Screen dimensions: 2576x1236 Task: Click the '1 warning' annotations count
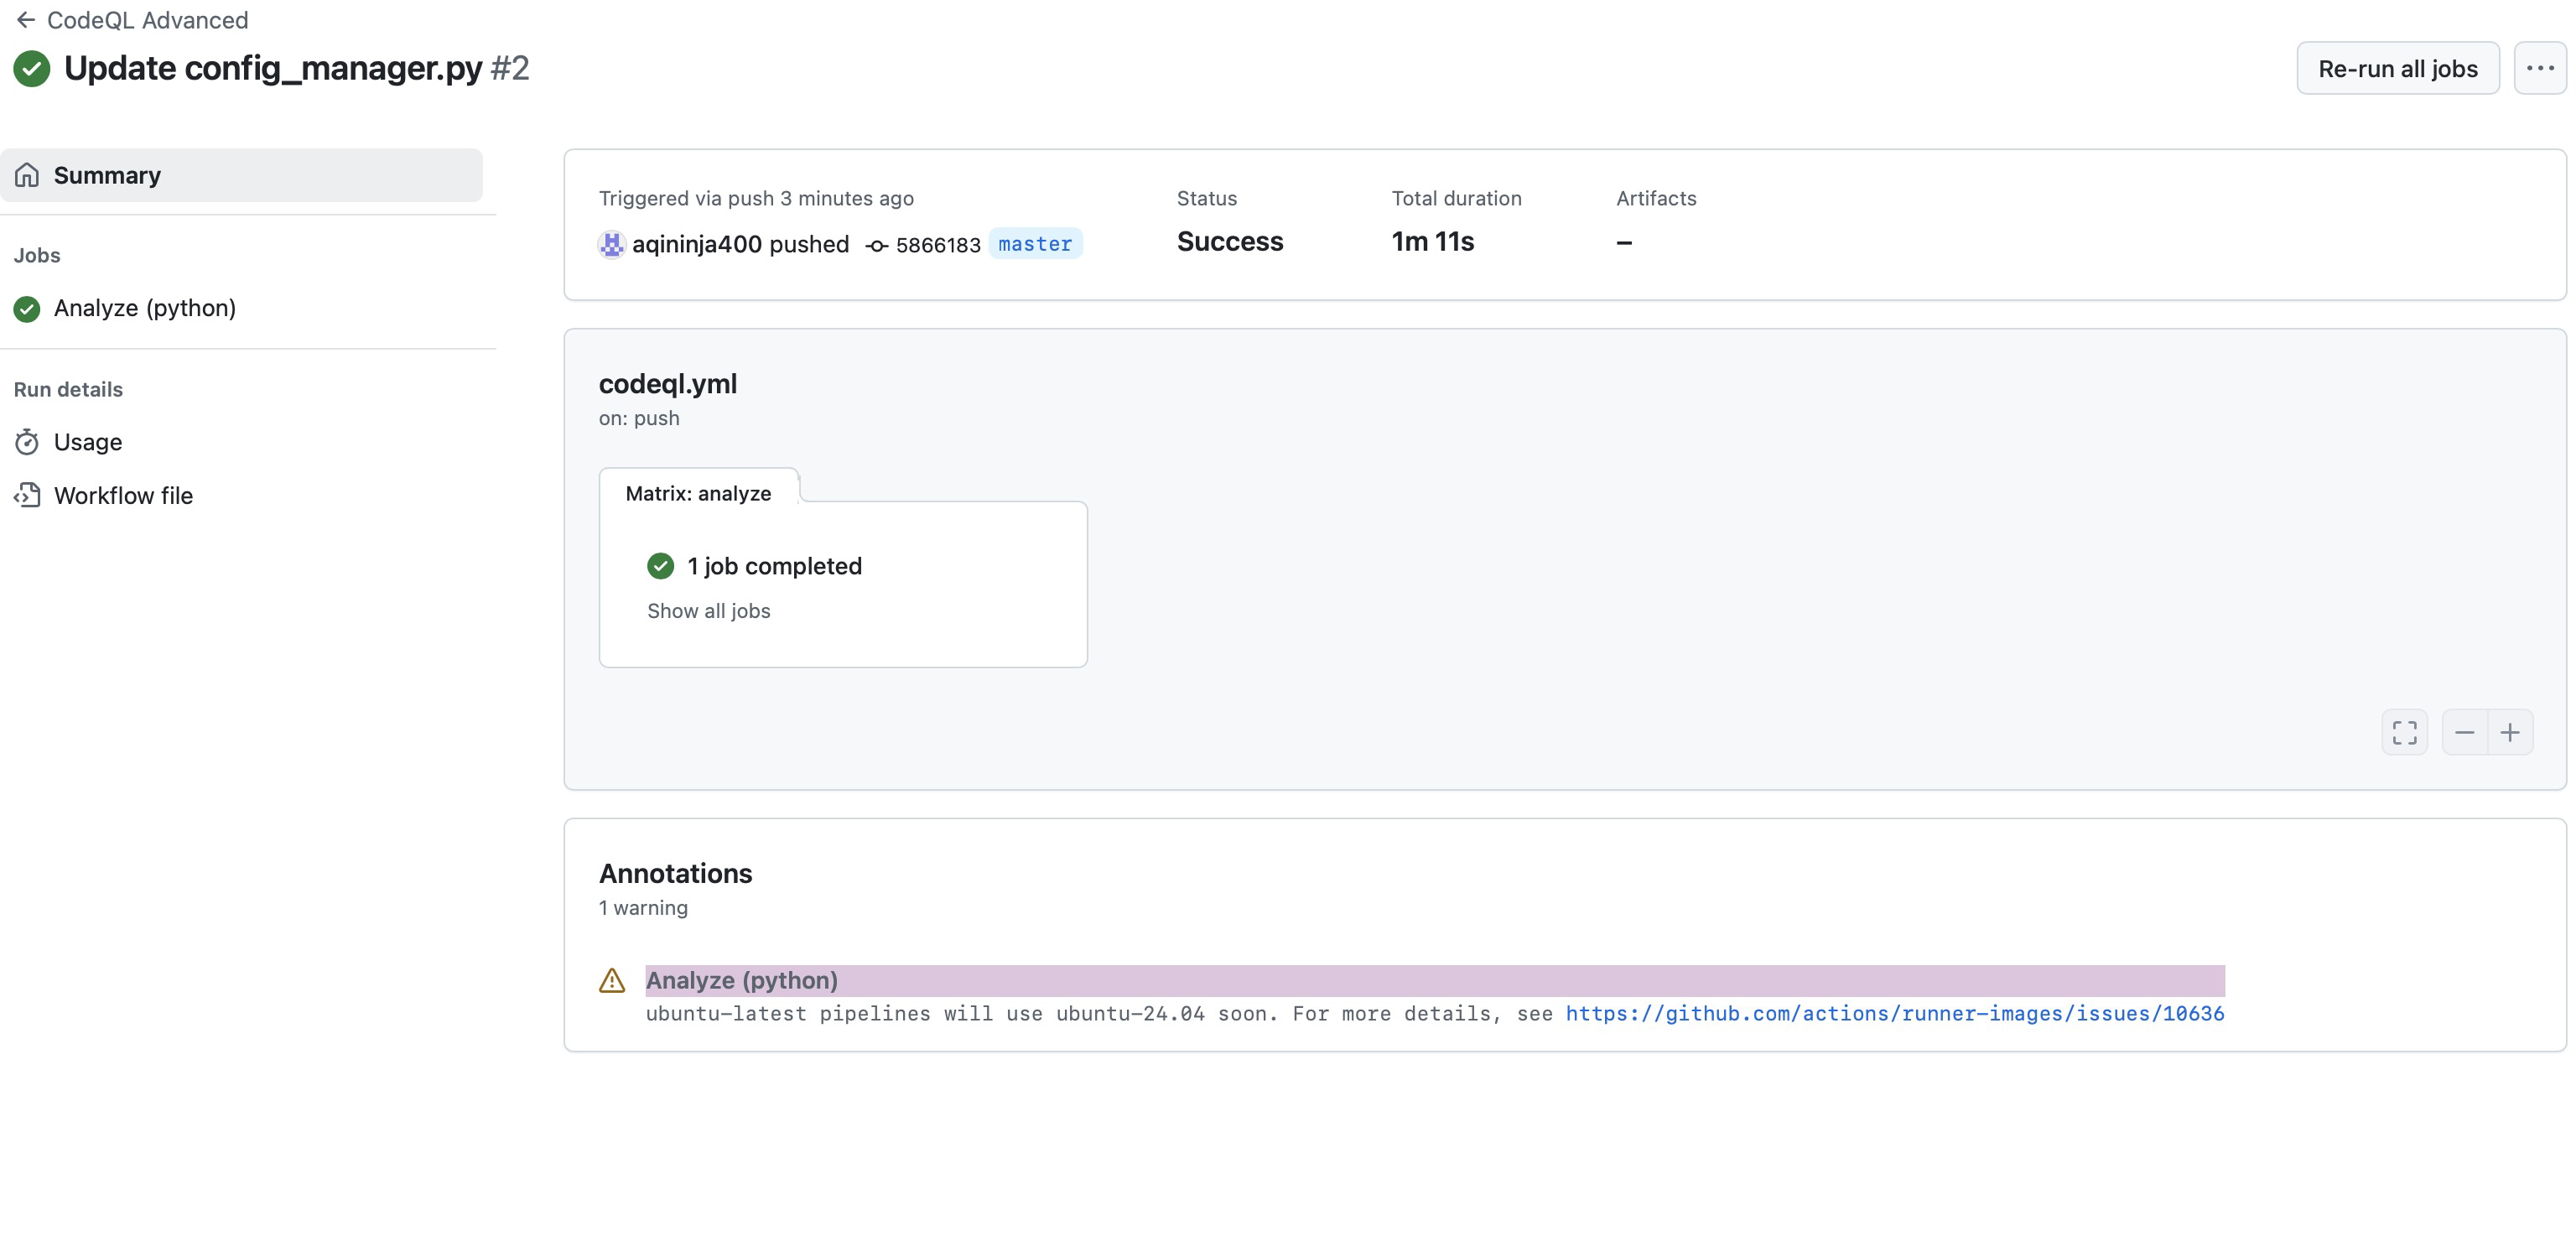pos(643,907)
